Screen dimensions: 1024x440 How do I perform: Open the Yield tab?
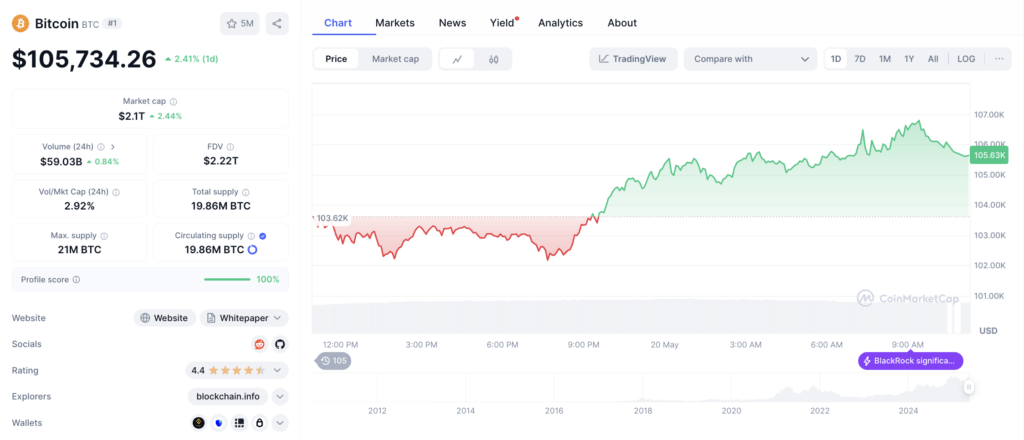[x=503, y=23]
